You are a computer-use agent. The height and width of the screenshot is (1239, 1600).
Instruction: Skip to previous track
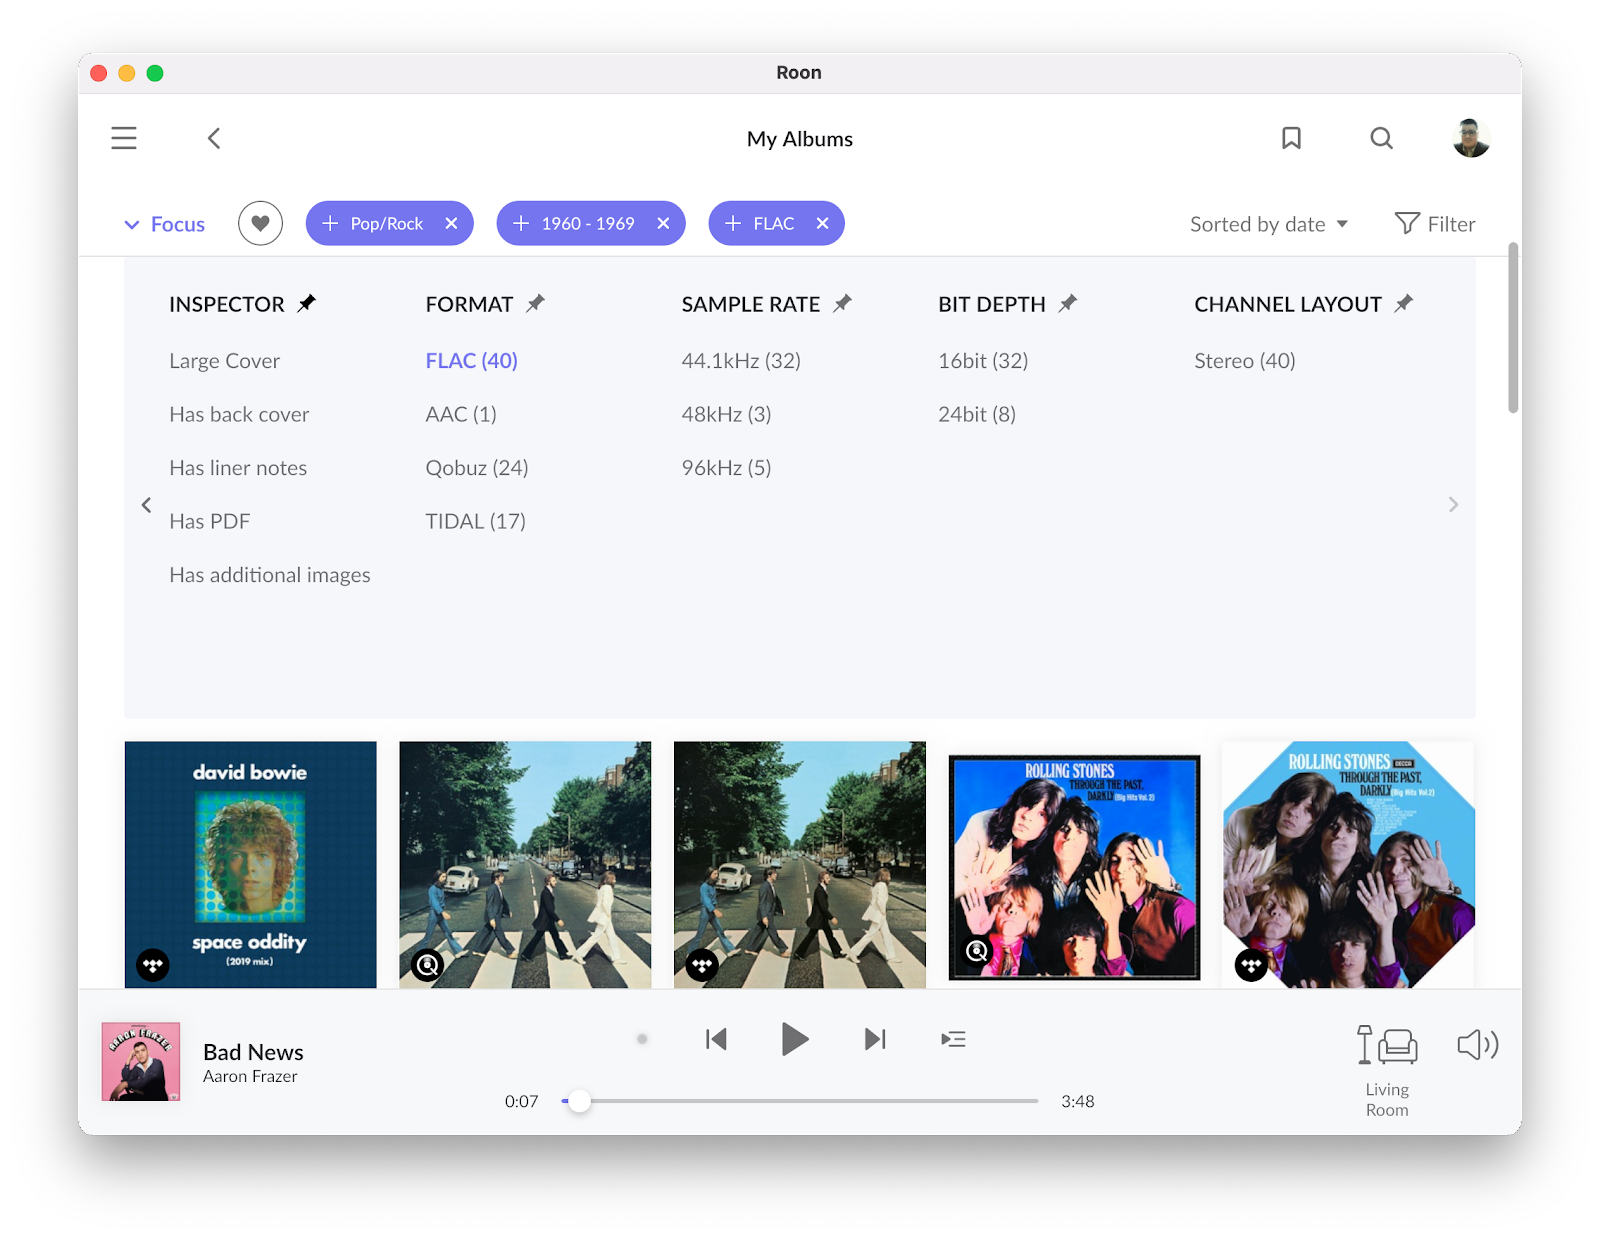pos(716,1039)
